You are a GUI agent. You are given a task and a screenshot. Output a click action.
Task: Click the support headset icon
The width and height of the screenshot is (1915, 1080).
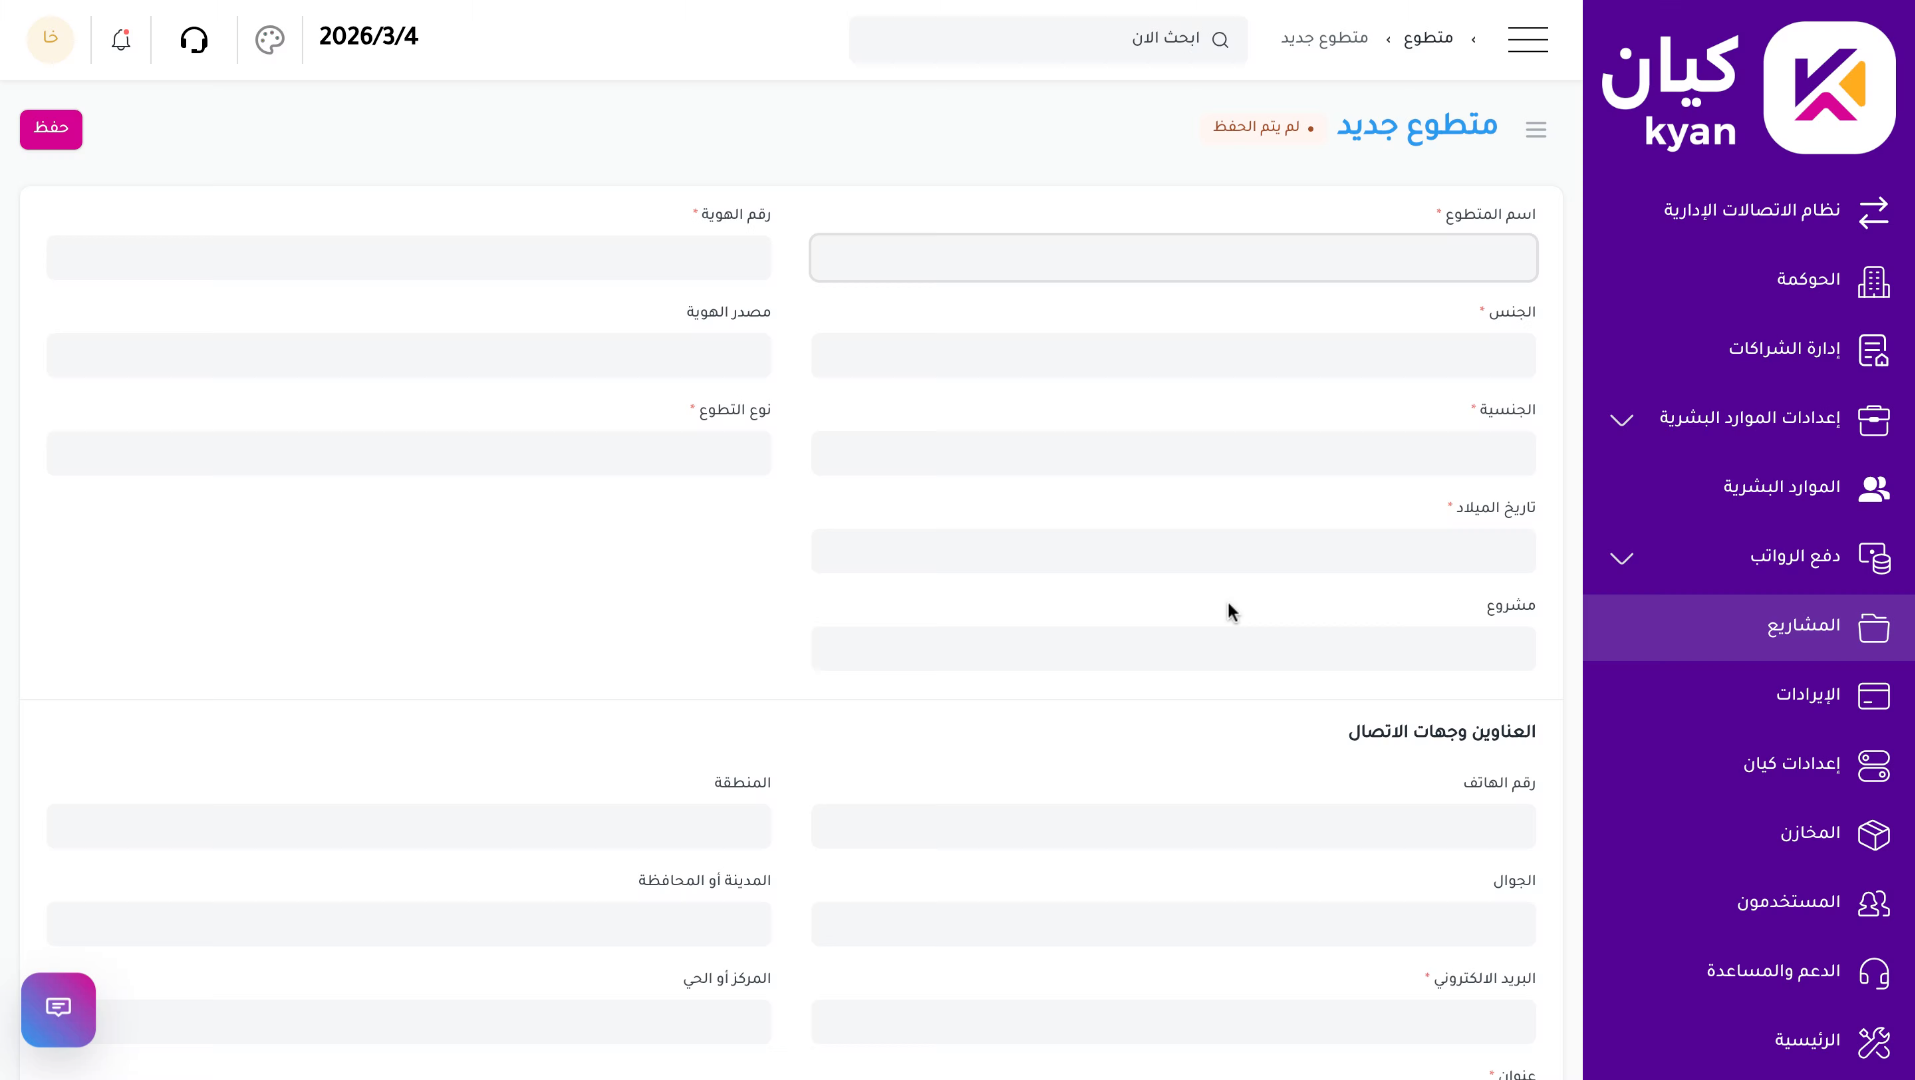[194, 39]
